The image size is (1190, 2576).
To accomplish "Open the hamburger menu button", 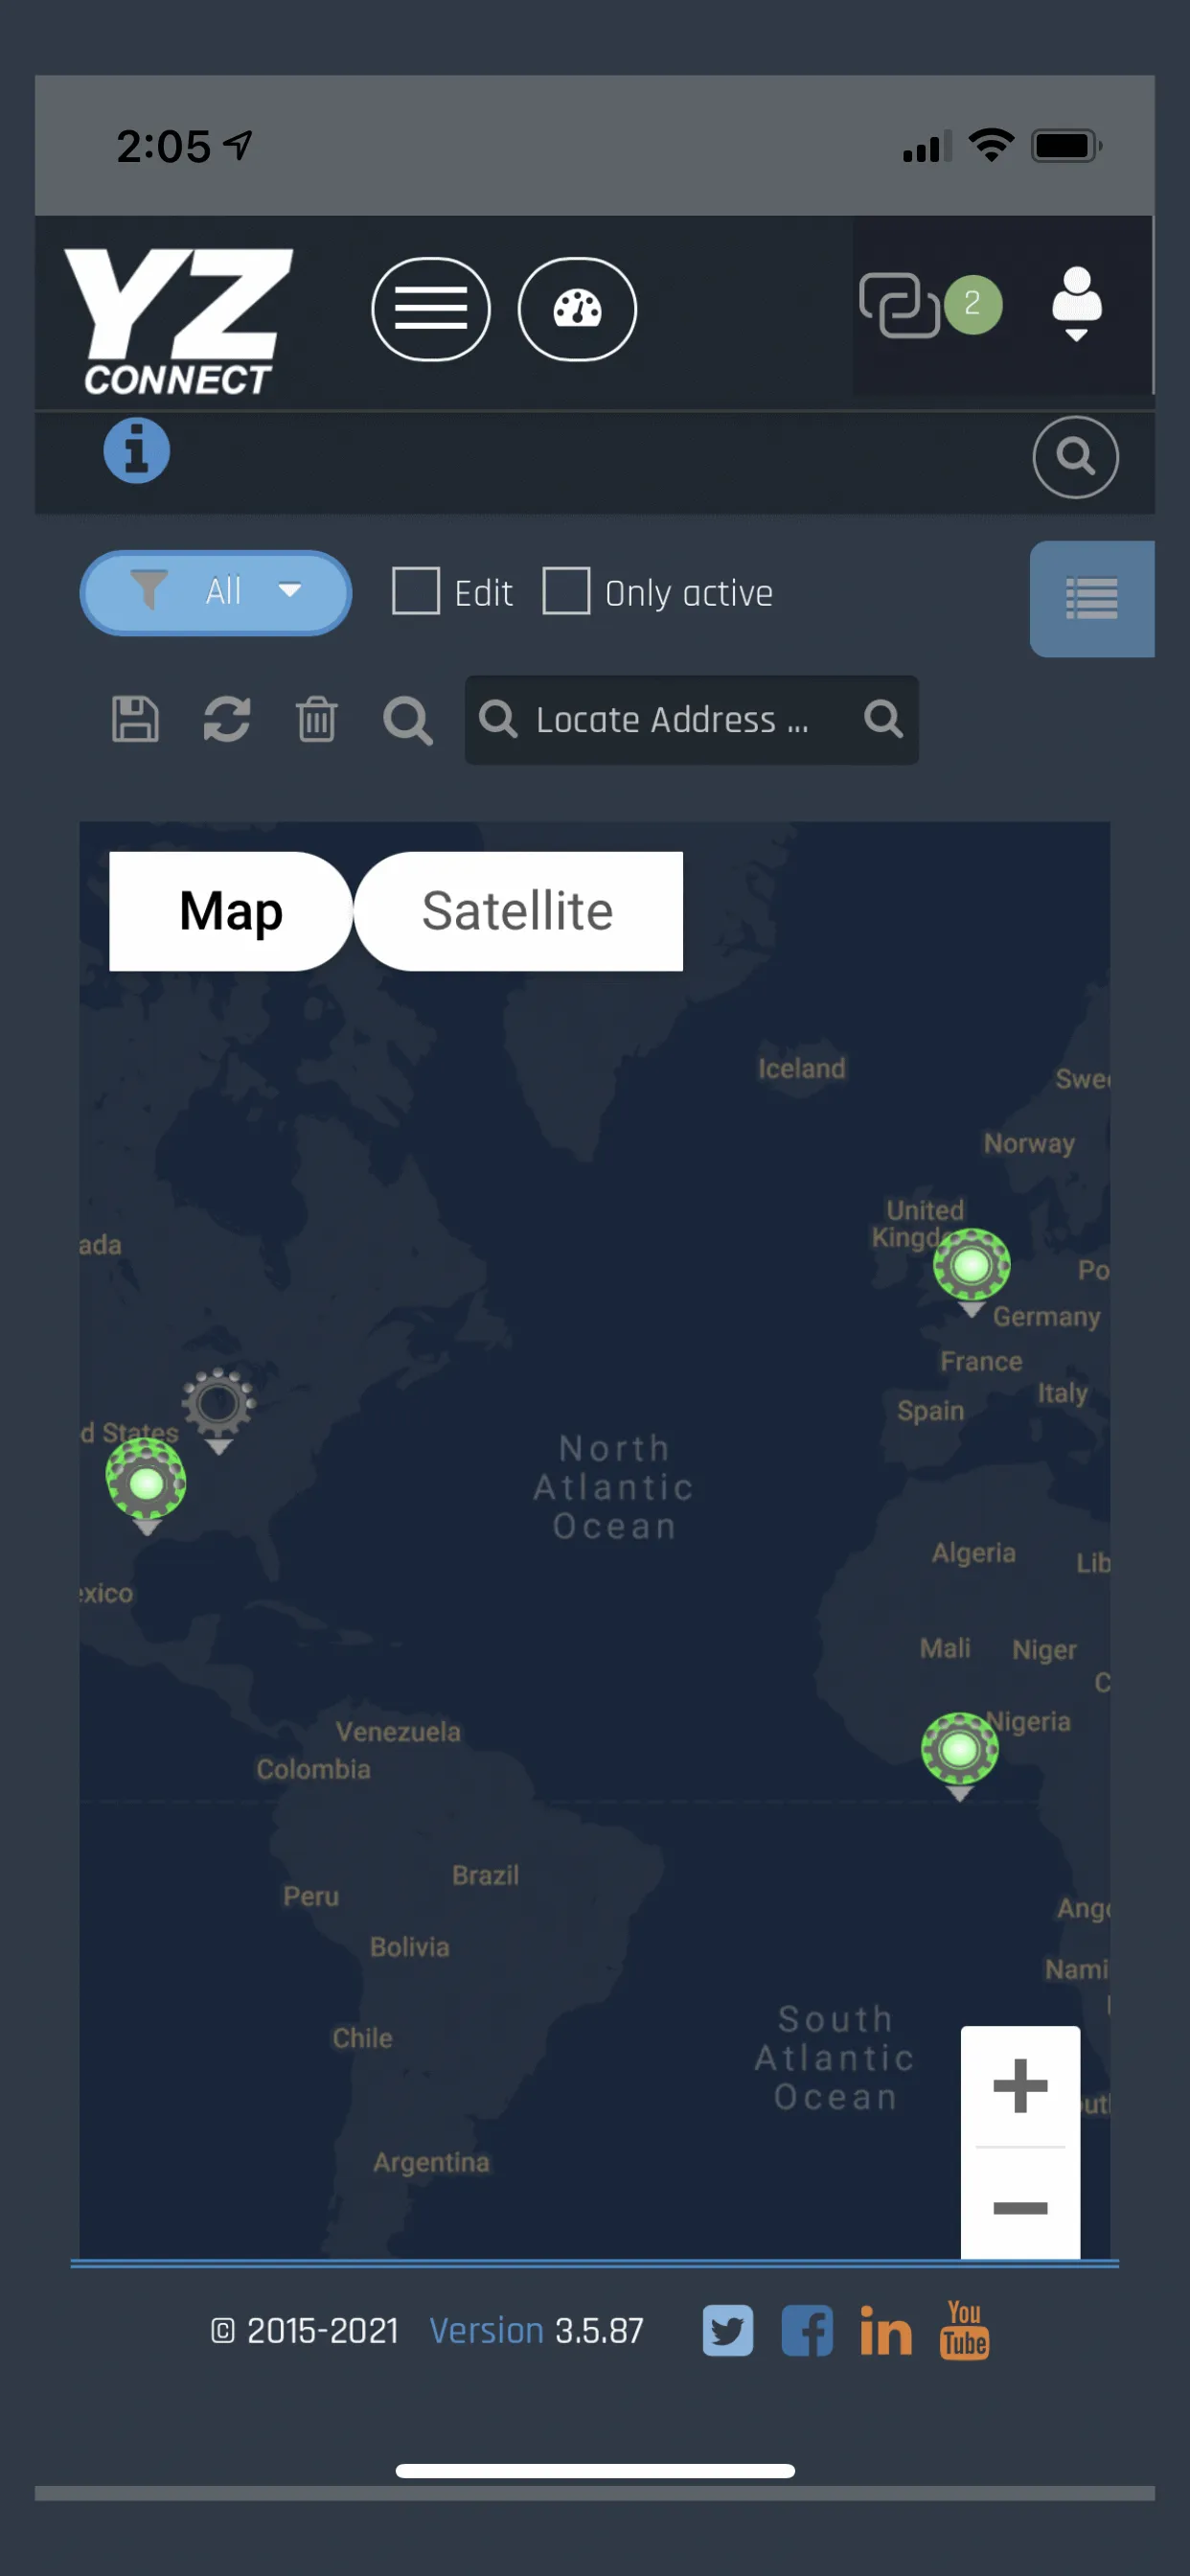I will pos(431,309).
